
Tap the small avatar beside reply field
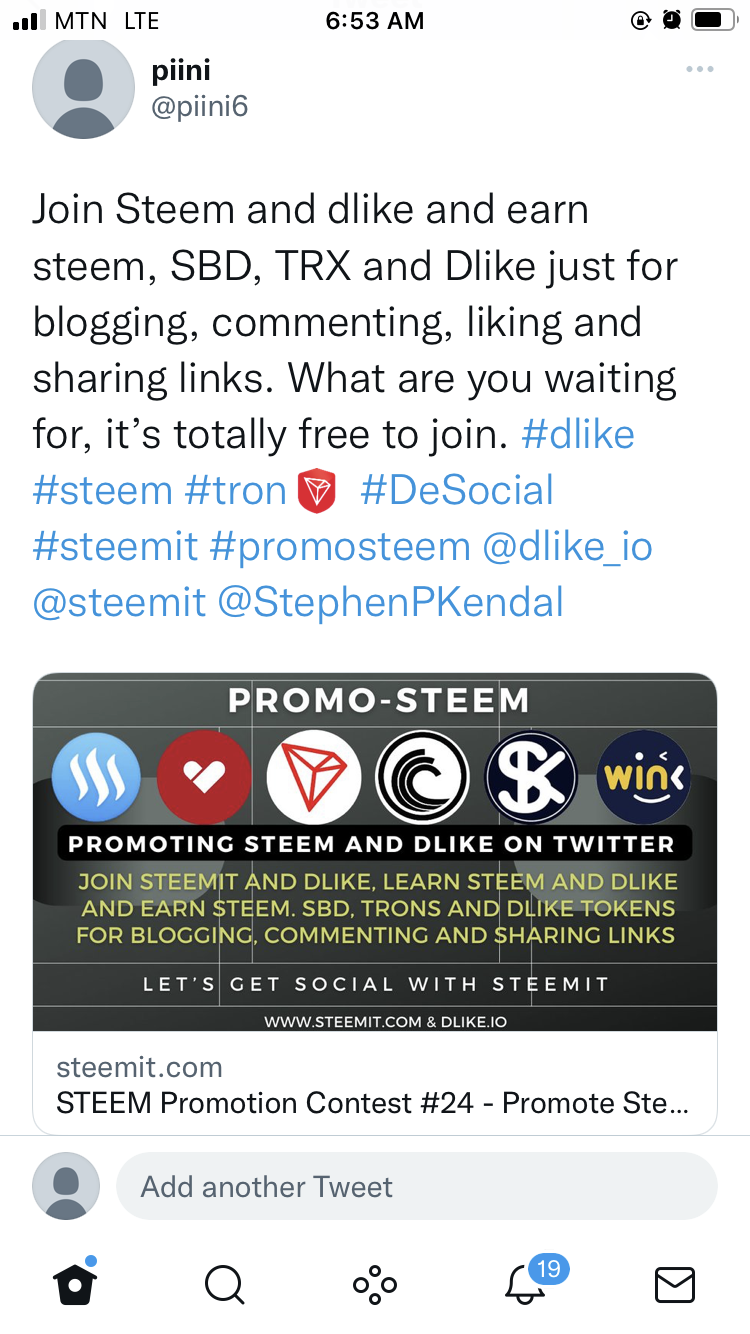pyautogui.click(x=66, y=1186)
